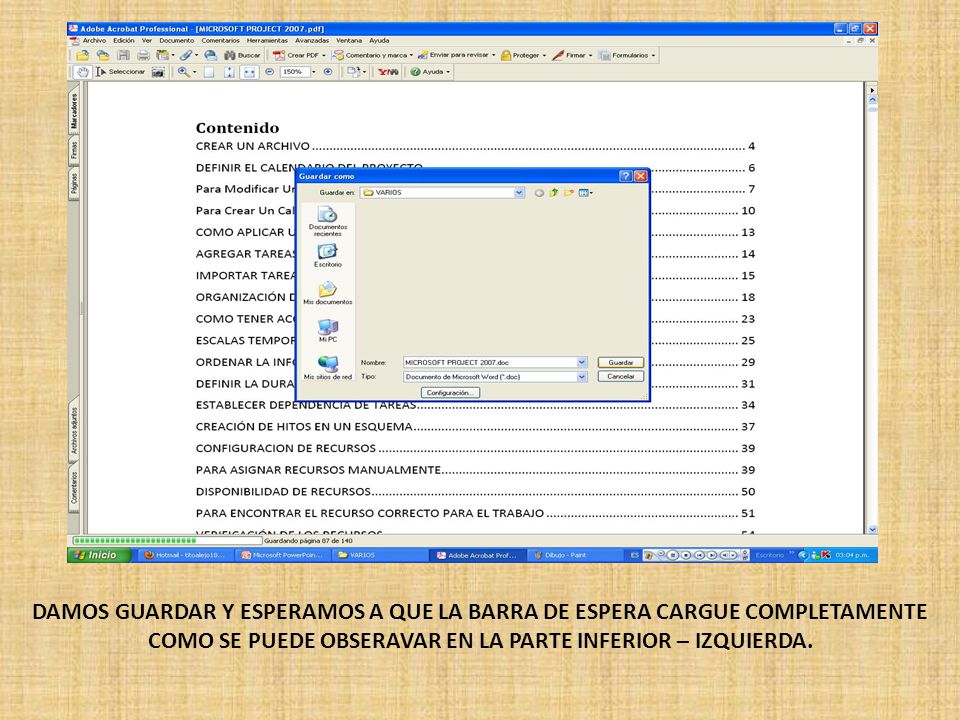Open Mis documentos in the places bar
Screen dimensions: 960x720
point(328,293)
